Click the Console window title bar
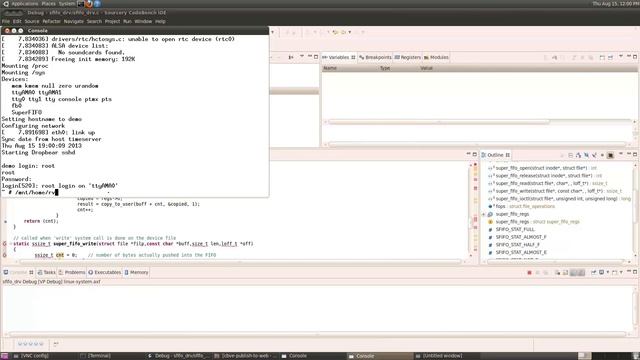 (x=135, y=31)
